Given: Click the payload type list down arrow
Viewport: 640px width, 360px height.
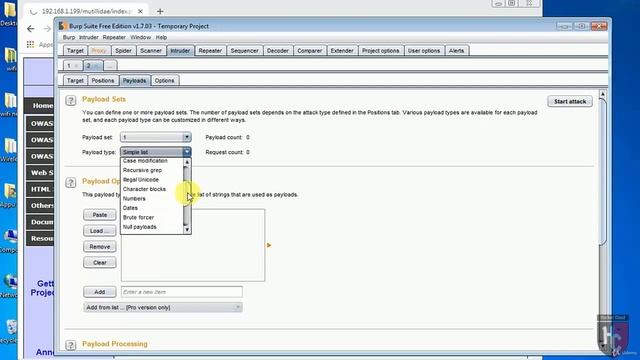Looking at the screenshot, I should tap(187, 230).
